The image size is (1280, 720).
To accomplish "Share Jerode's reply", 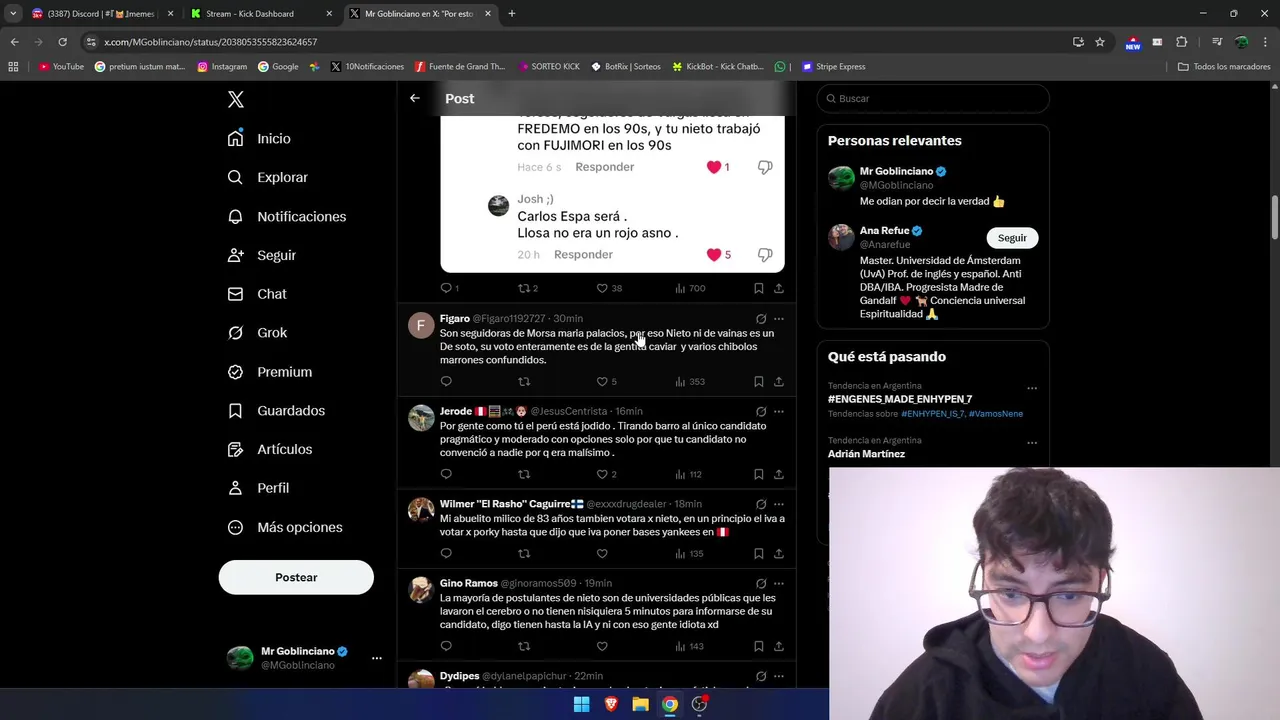I will point(779,474).
